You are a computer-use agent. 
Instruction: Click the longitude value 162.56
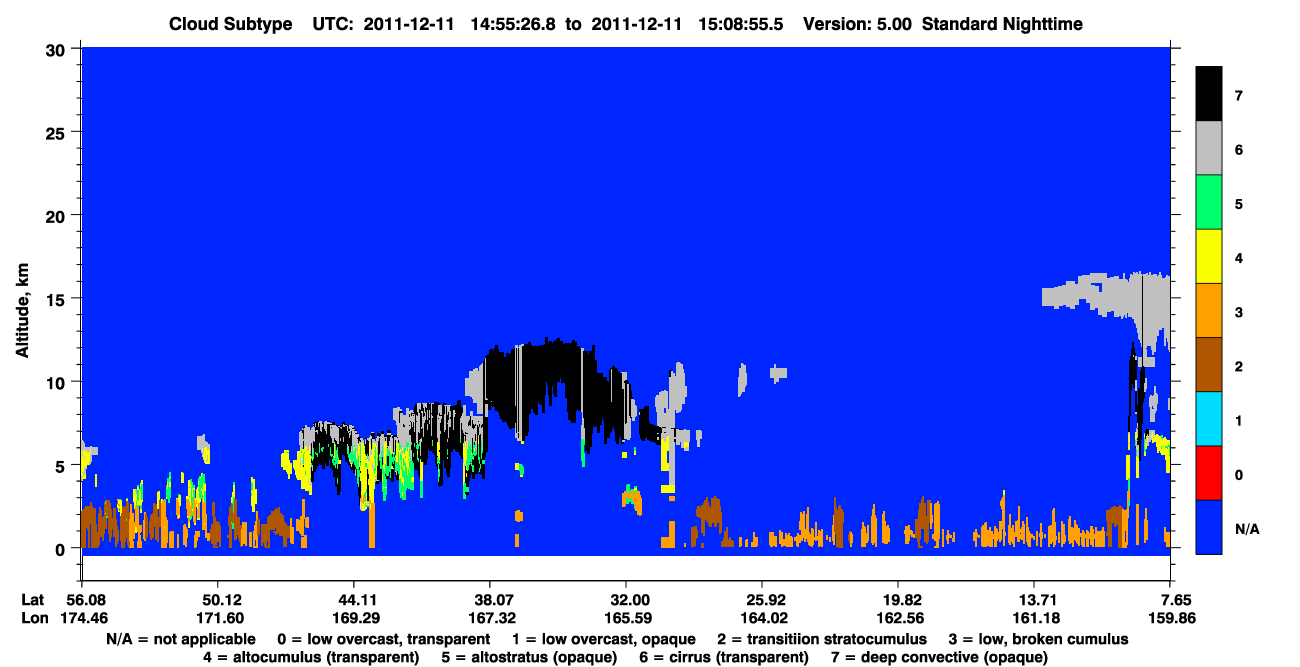(x=899, y=618)
